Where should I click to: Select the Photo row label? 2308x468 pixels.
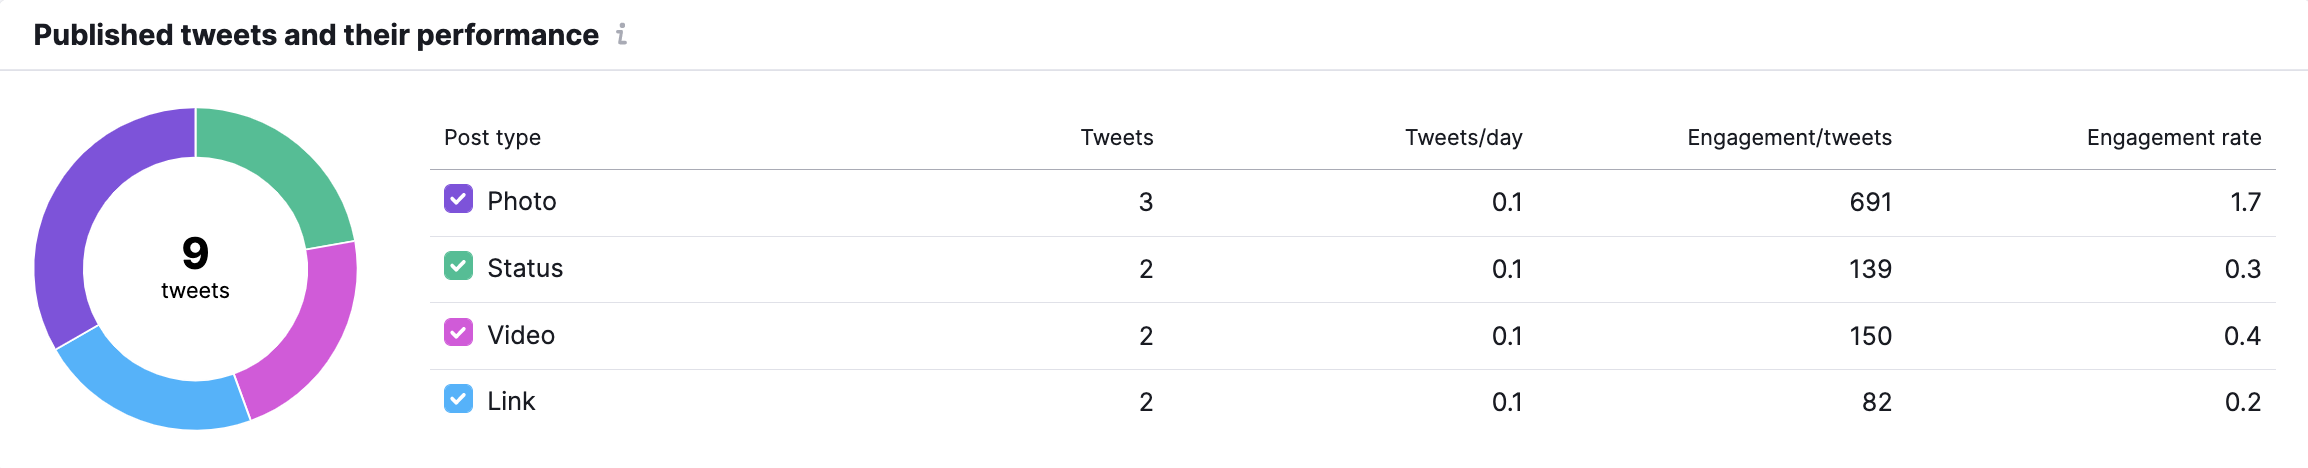click(522, 201)
